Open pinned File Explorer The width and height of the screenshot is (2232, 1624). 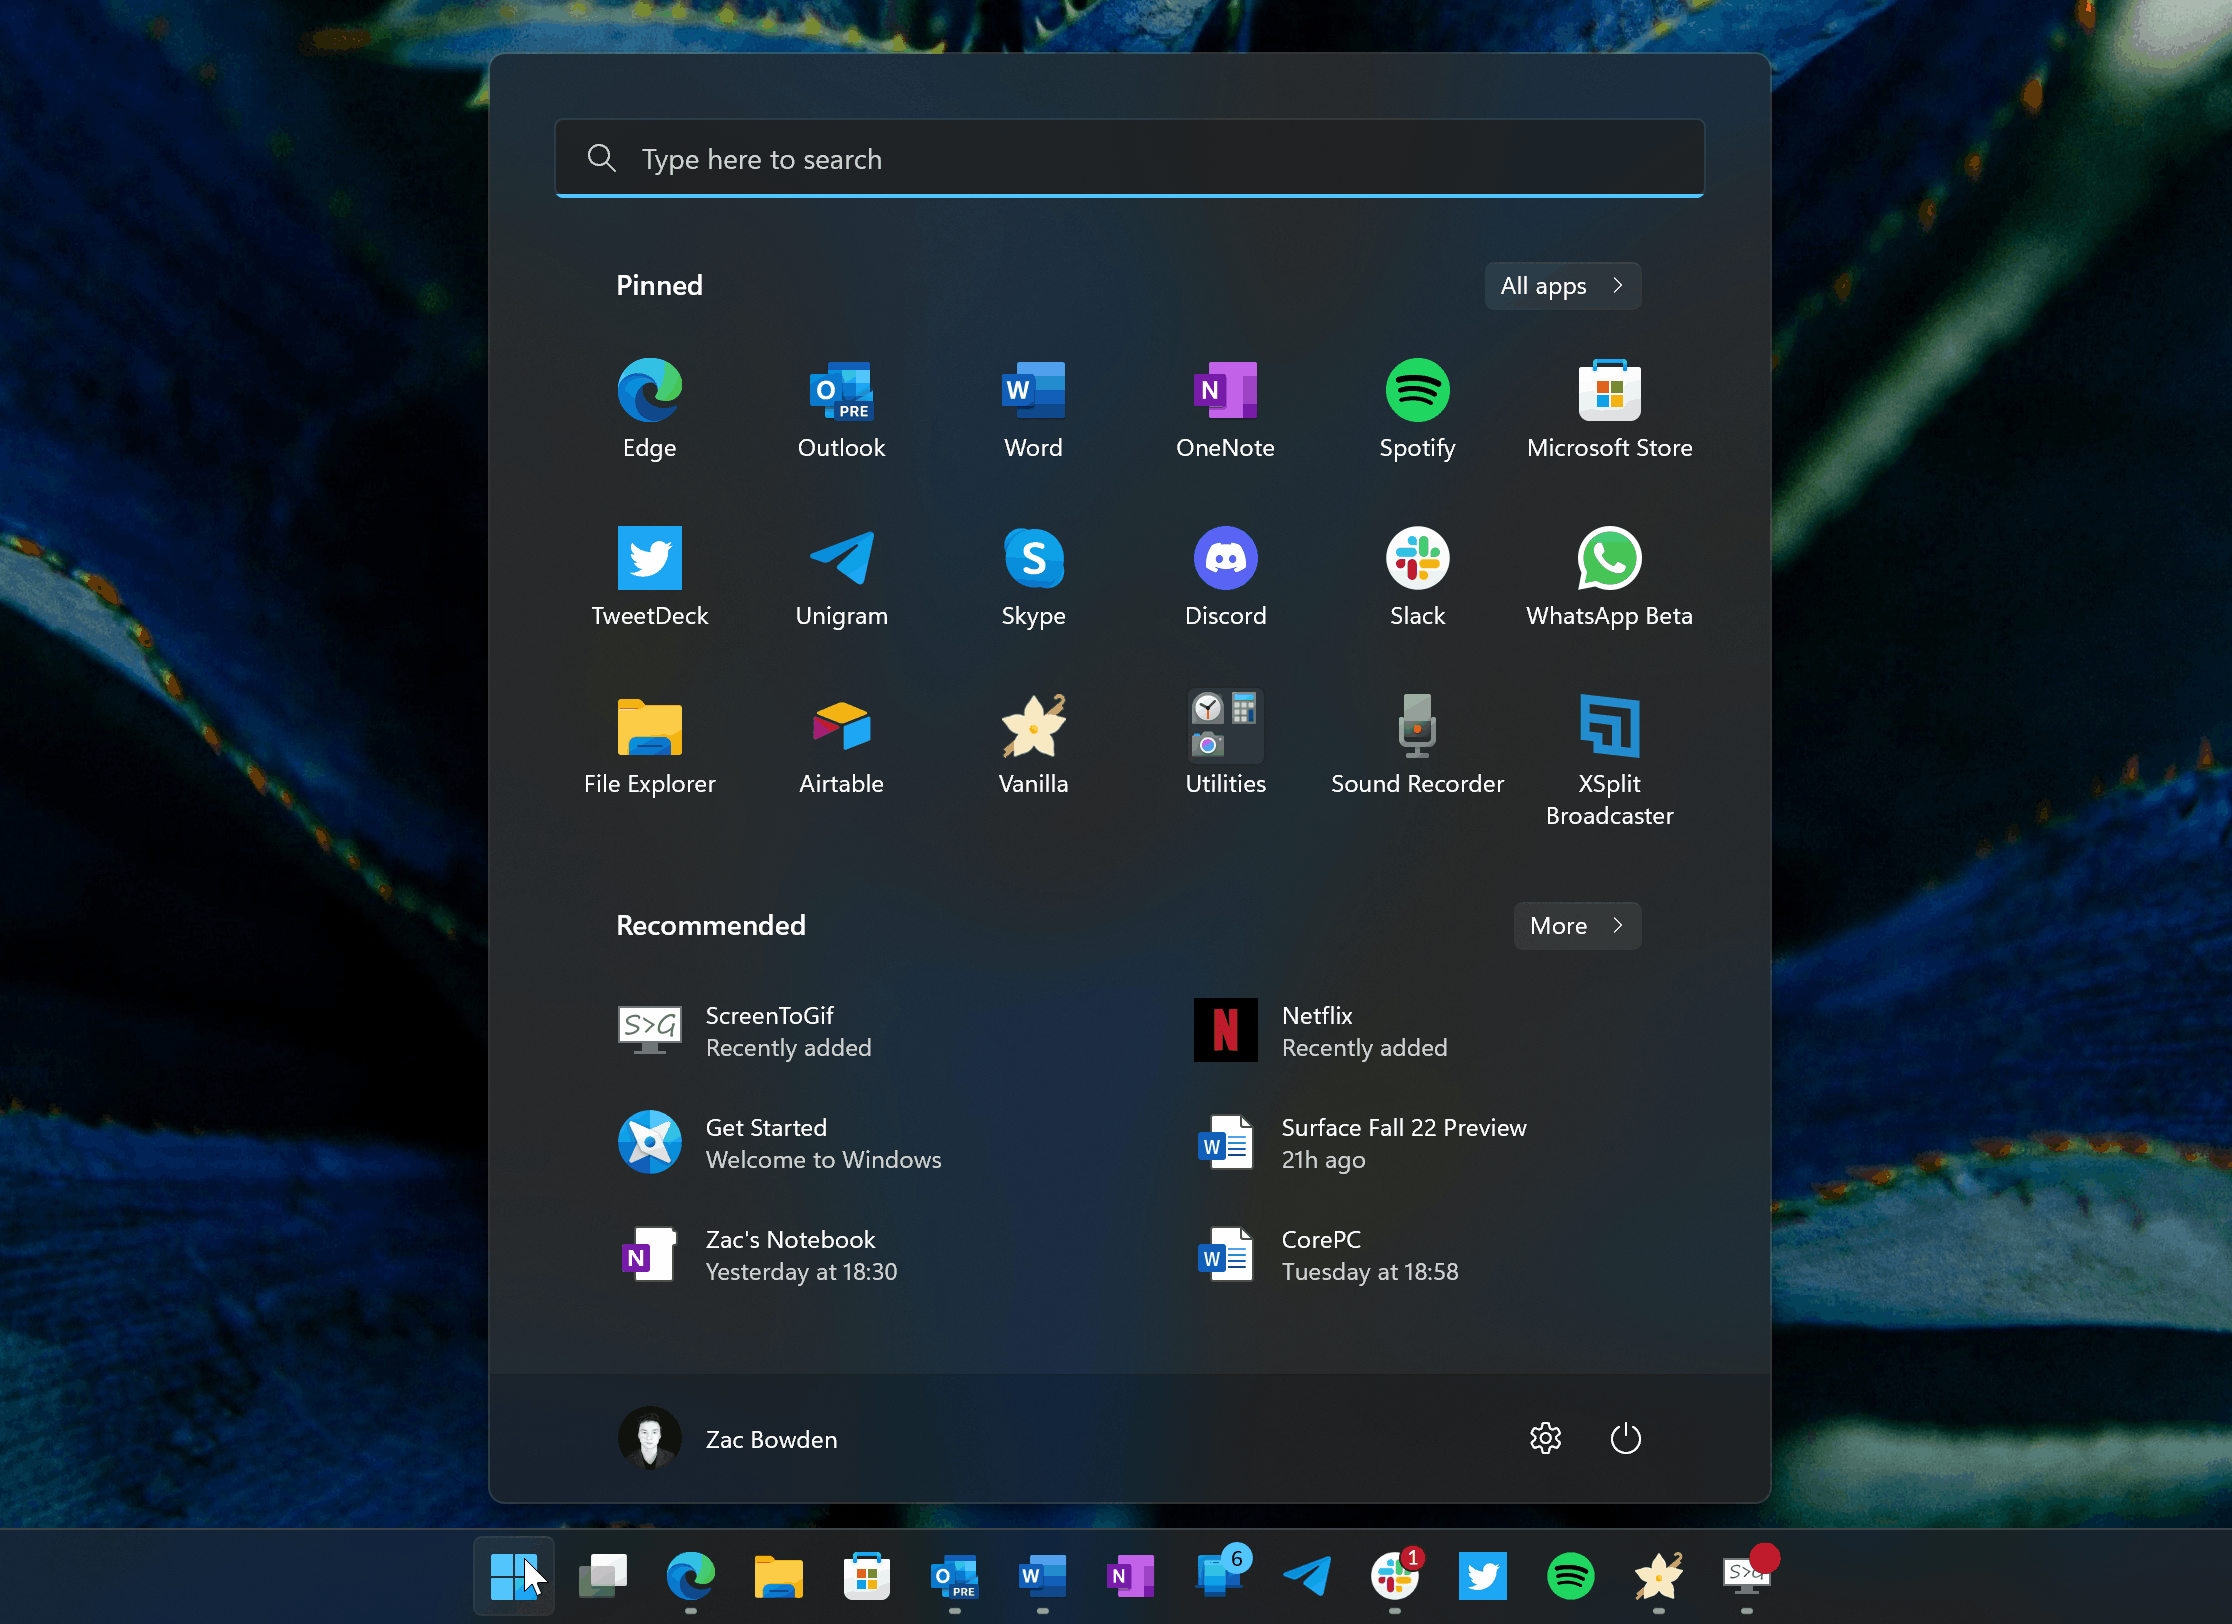tap(650, 745)
